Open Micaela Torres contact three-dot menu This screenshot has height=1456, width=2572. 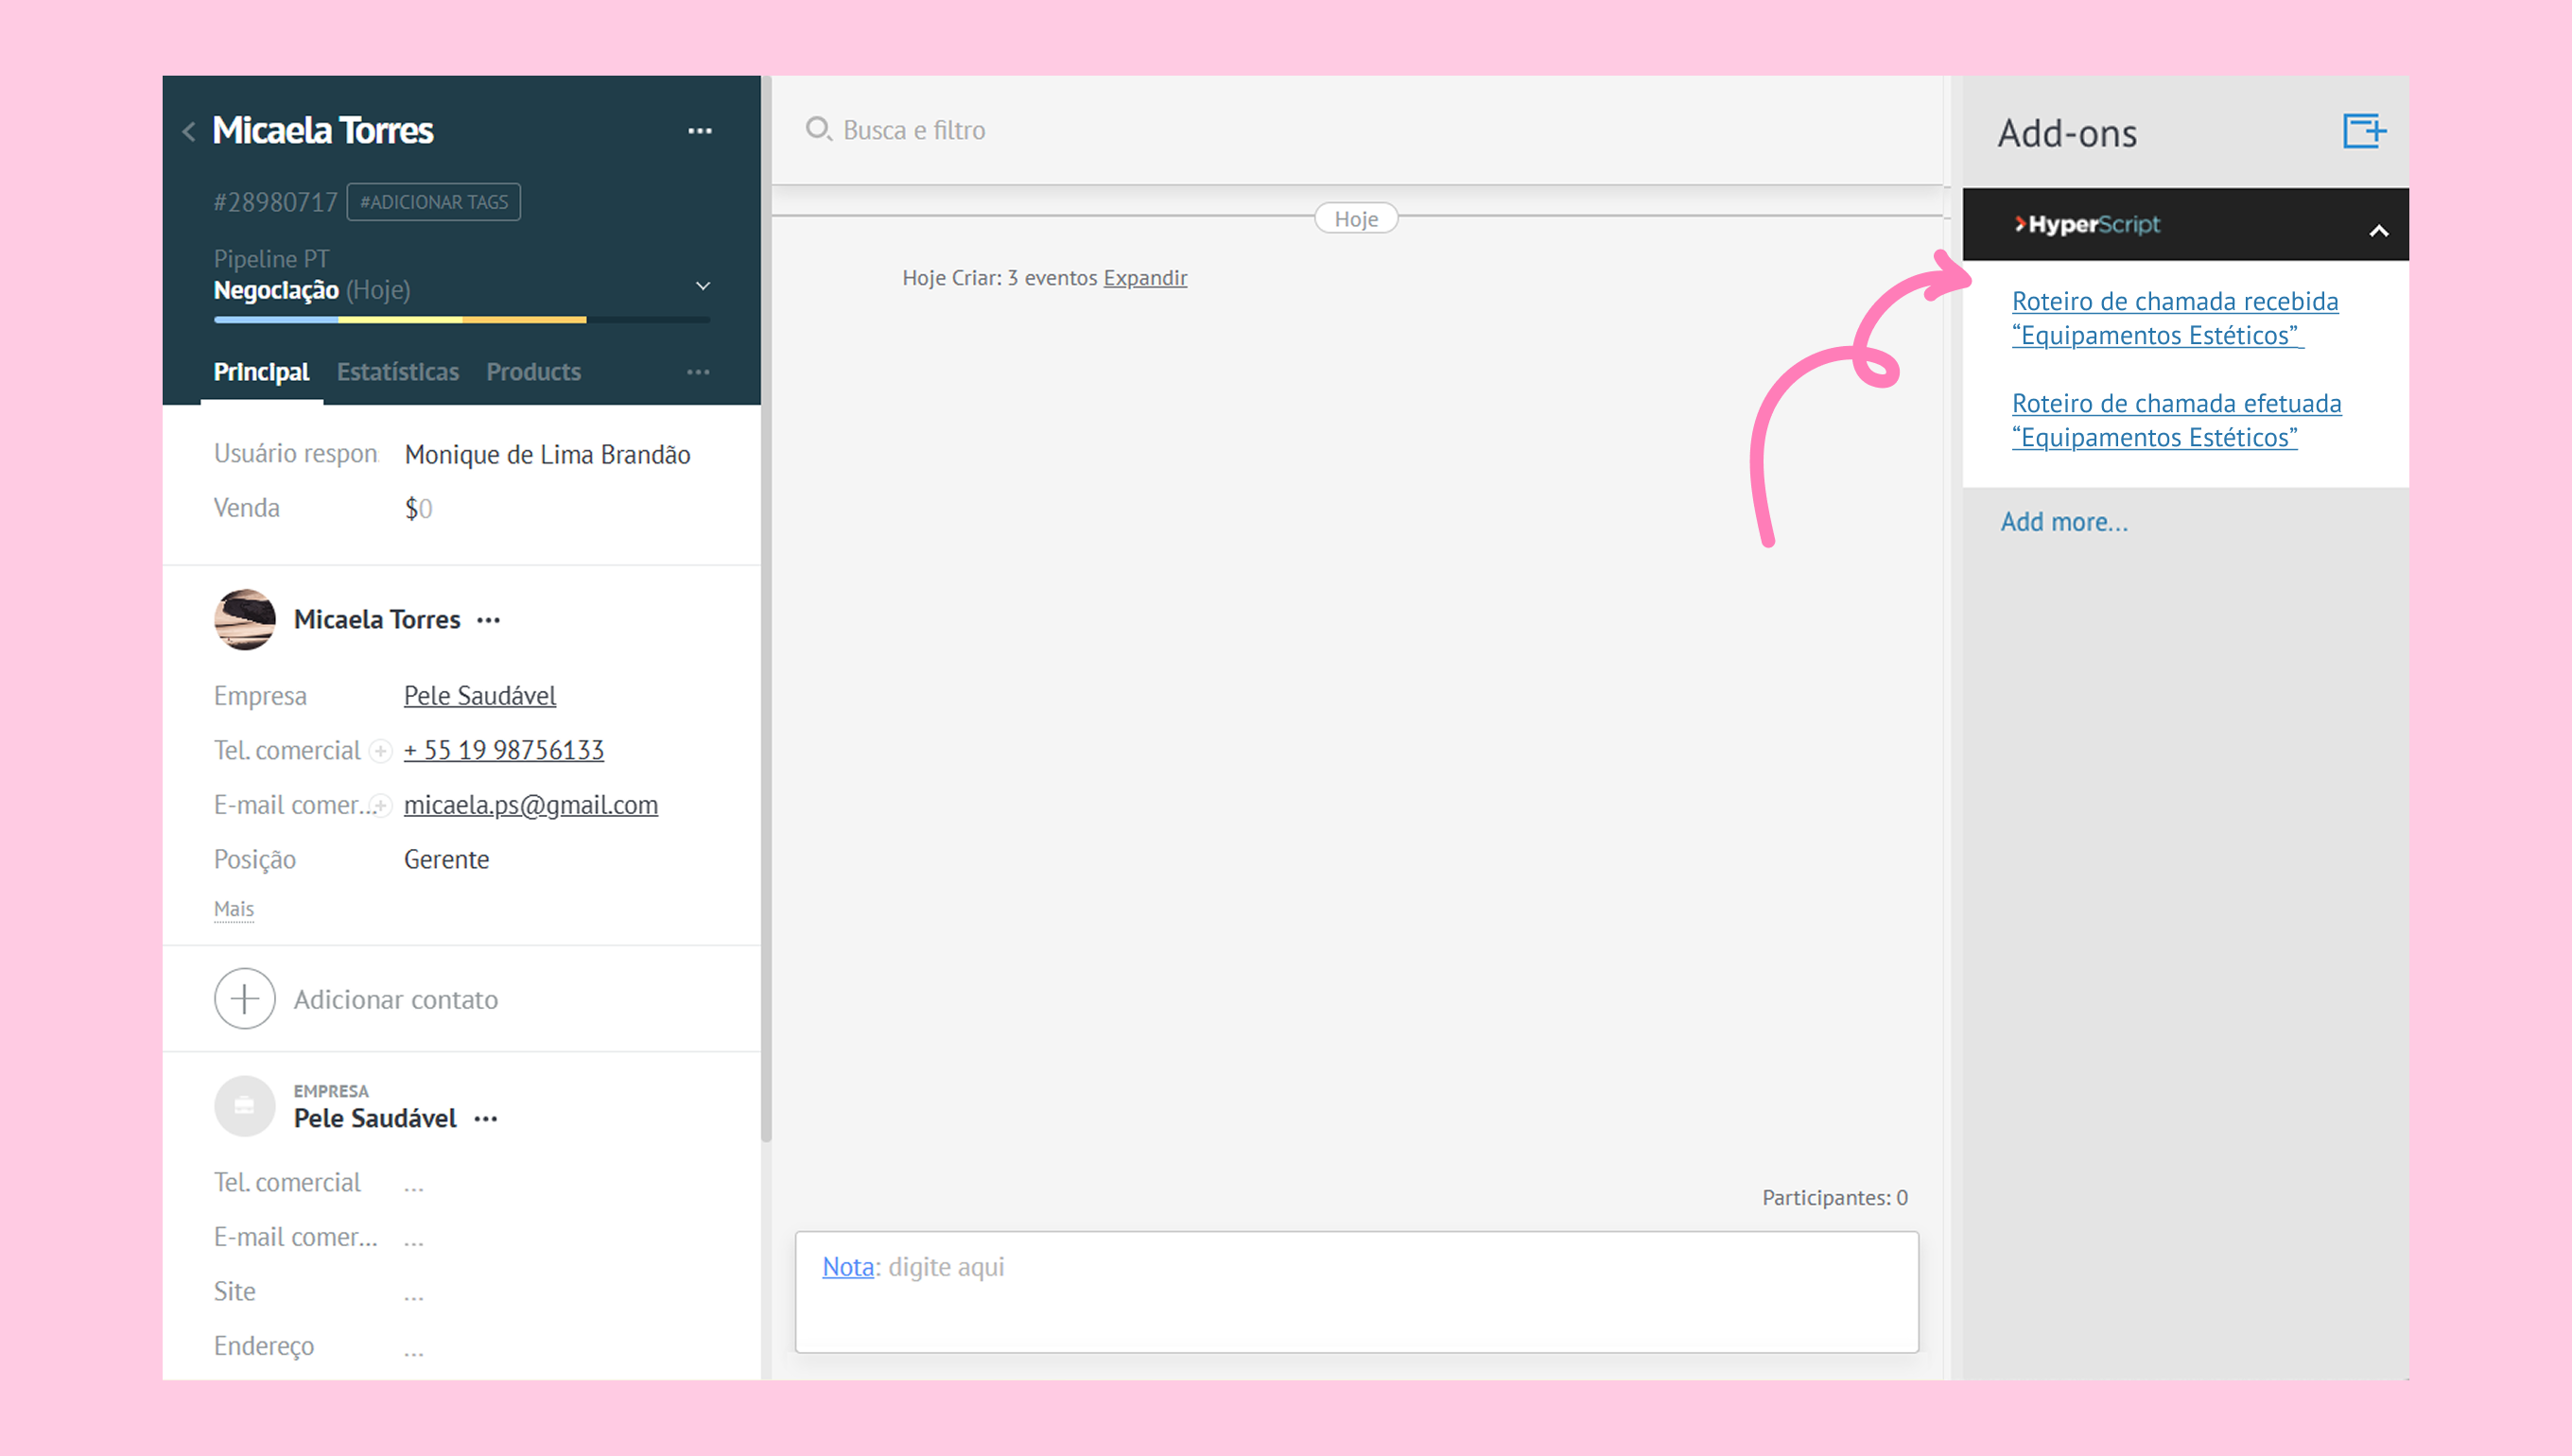tap(488, 620)
